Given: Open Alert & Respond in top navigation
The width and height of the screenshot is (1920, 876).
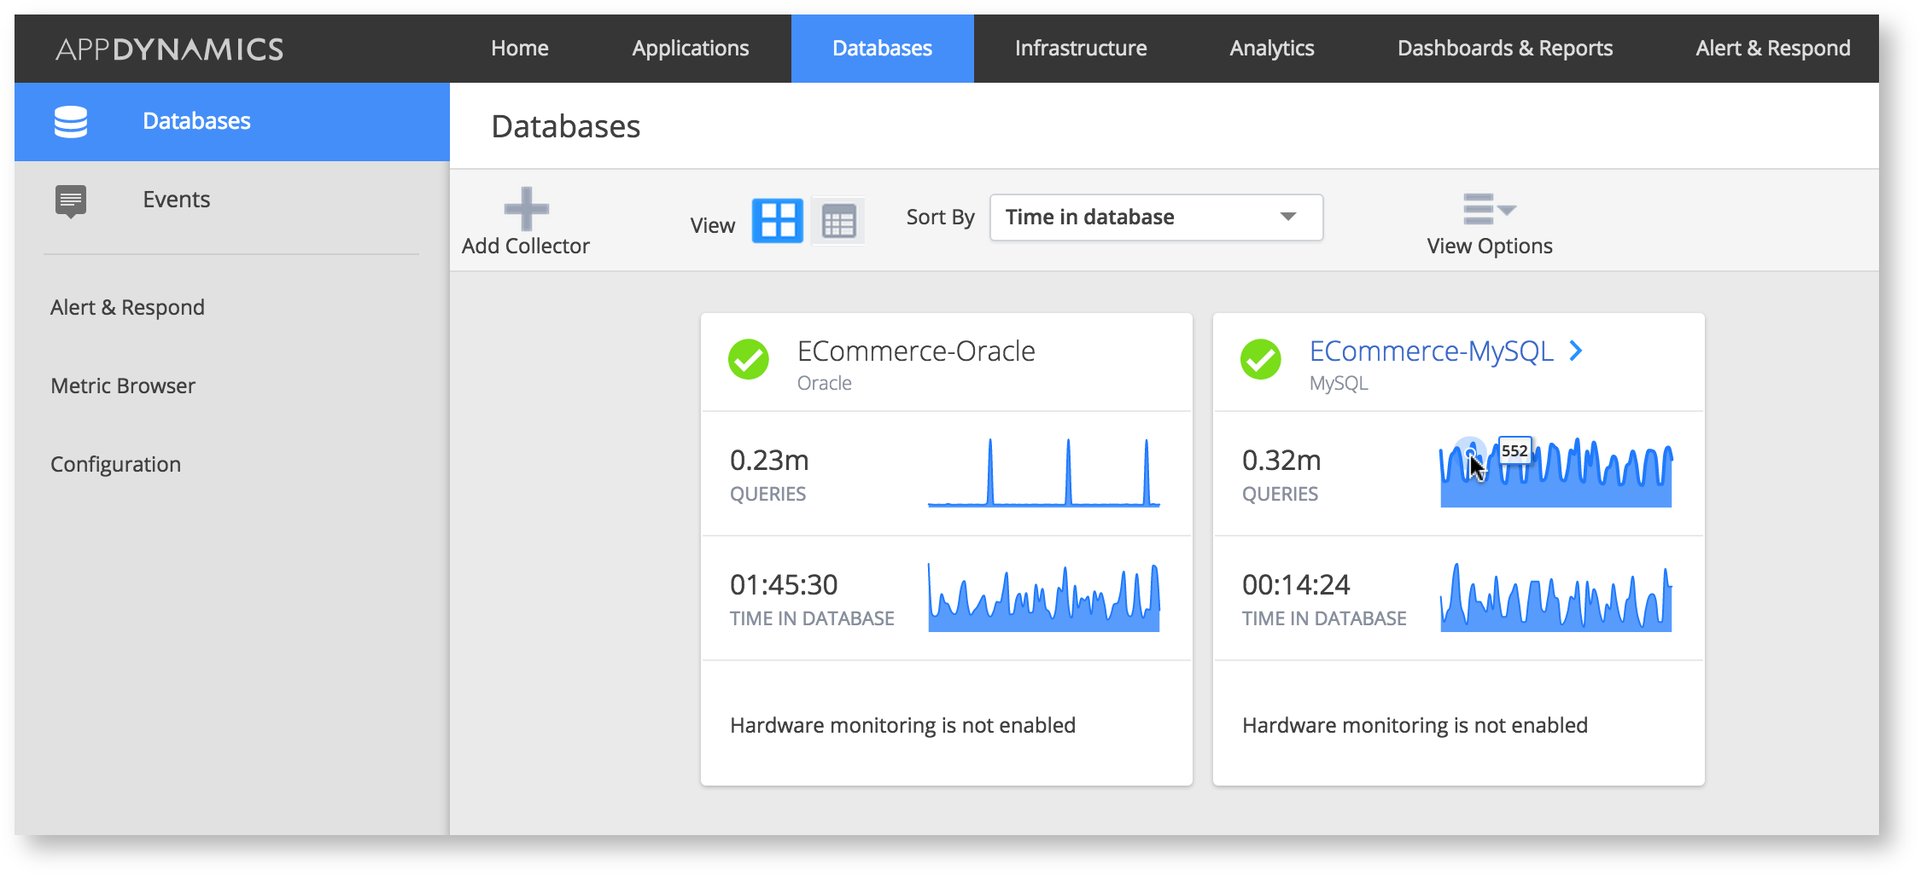Looking at the screenshot, I should (1773, 48).
